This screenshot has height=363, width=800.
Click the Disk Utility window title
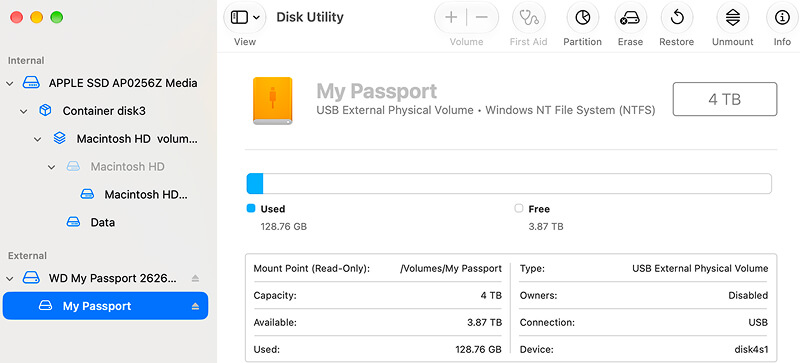pyautogui.click(x=310, y=17)
